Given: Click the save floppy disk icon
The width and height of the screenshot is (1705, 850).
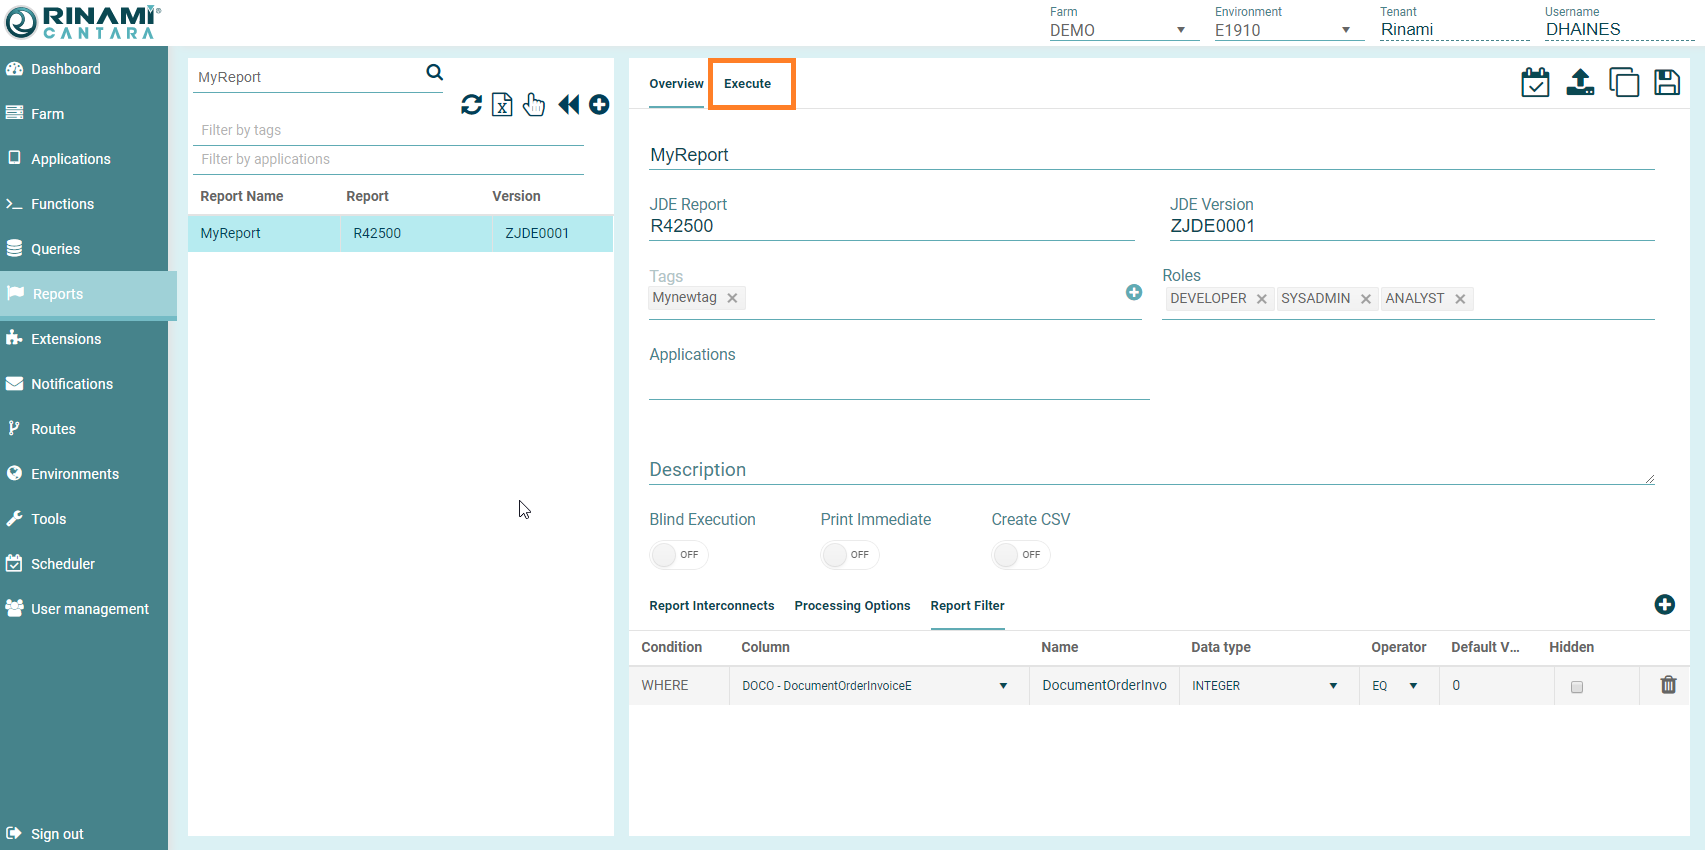Looking at the screenshot, I should click(x=1666, y=82).
